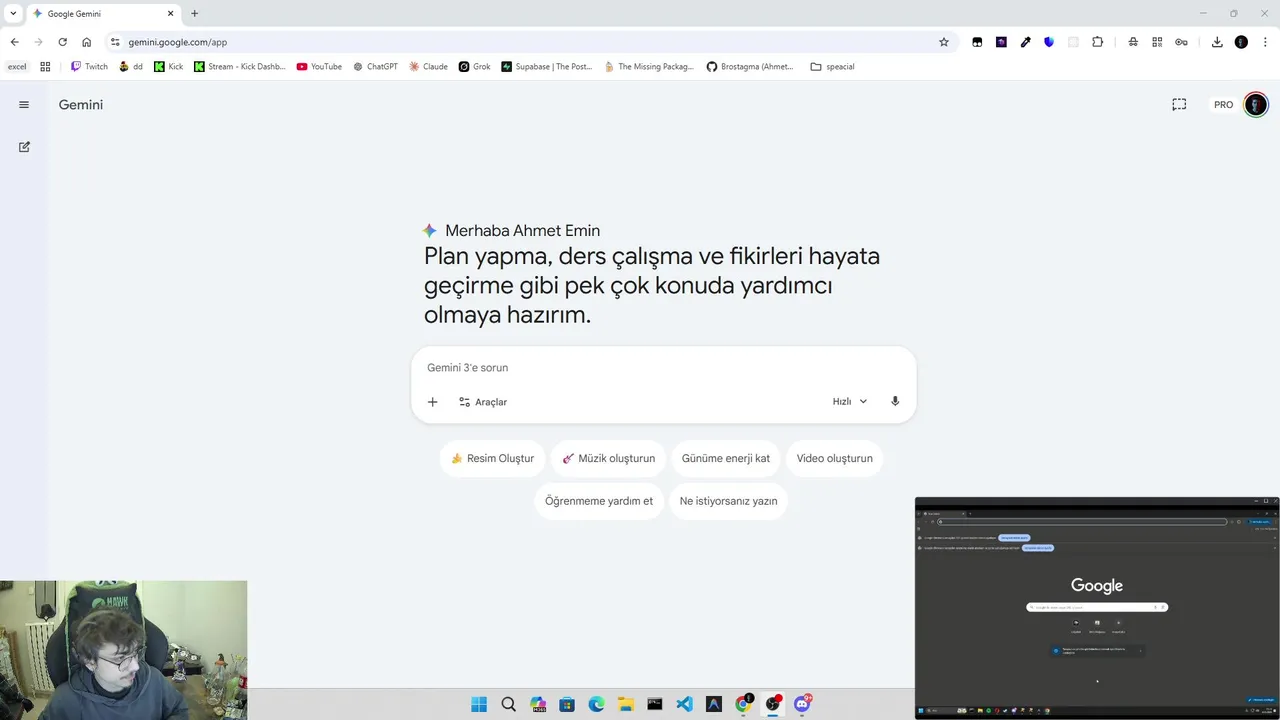Viewport: 1280px width, 720px height.
Task: Open the Chrome three-dot menu
Action: 1265,42
